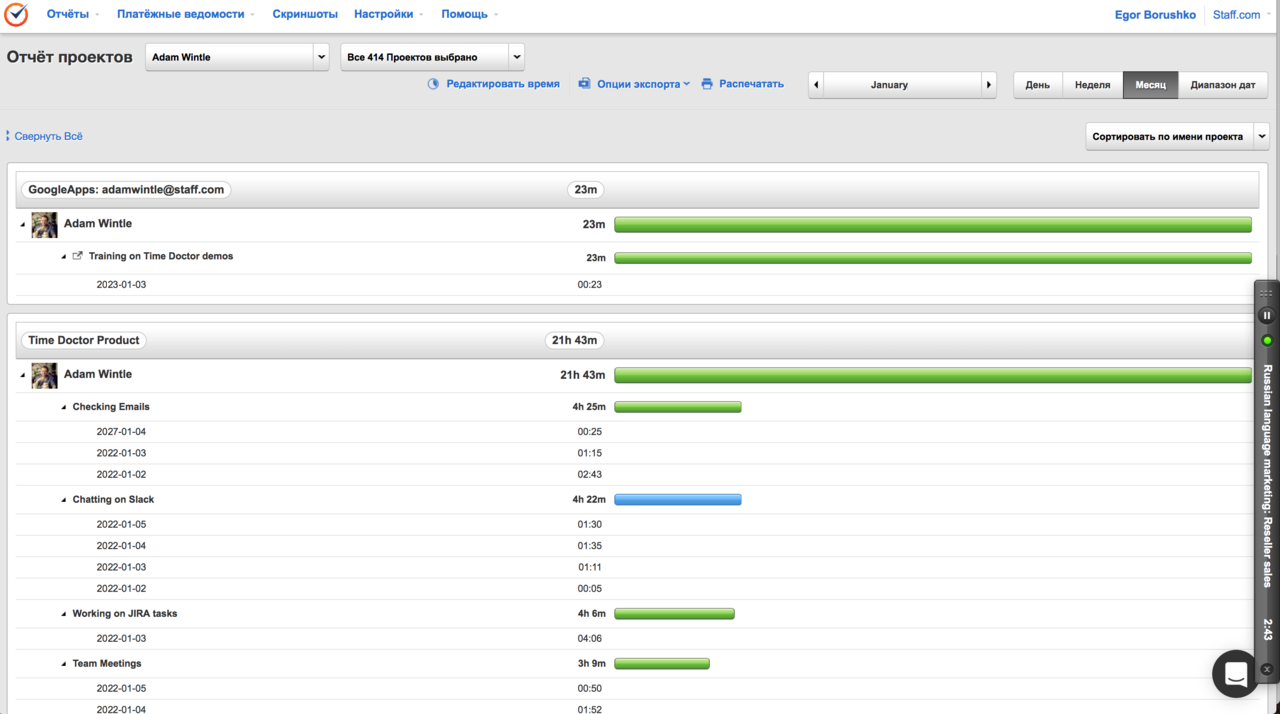Viewport: 1280px width, 714px height.
Task: Open the Скриншоты page
Action: (305, 14)
